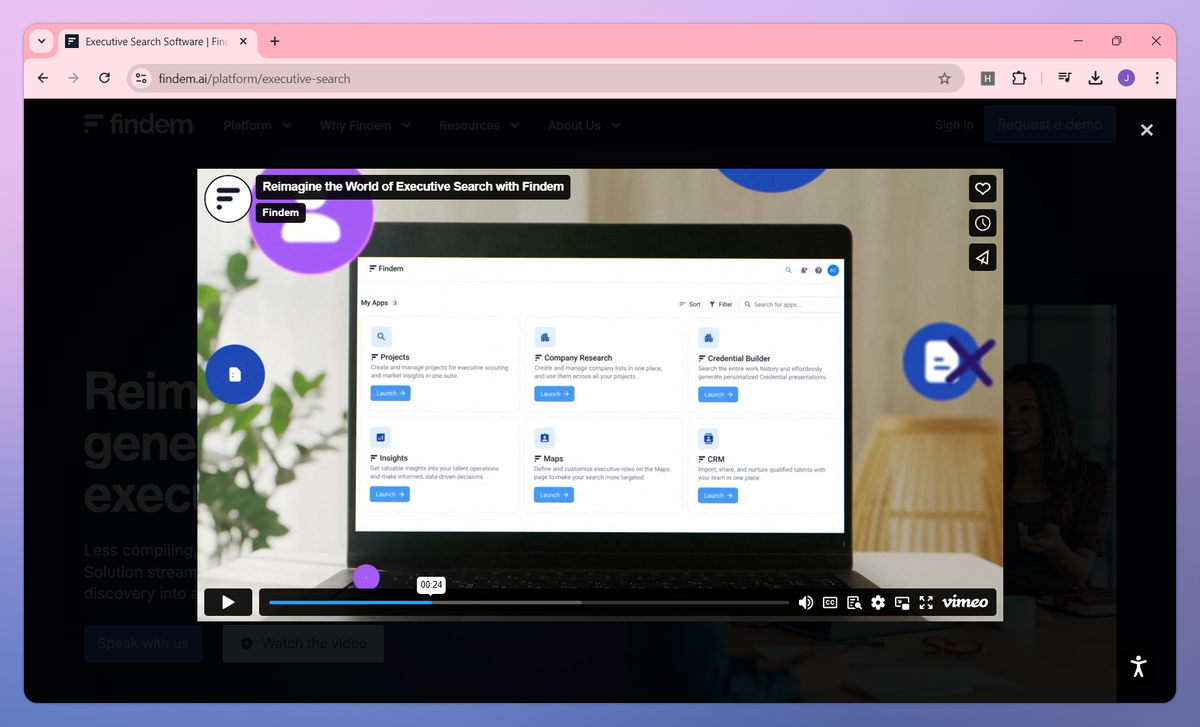Expand the tab search dropdown arrow
The width and height of the screenshot is (1200, 727).
click(41, 41)
